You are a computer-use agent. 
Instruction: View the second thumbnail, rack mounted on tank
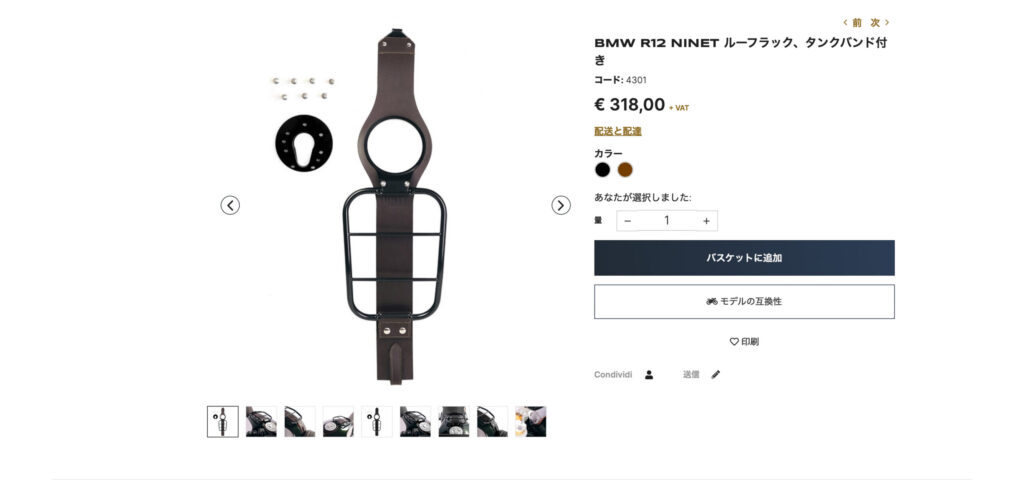pos(261,422)
